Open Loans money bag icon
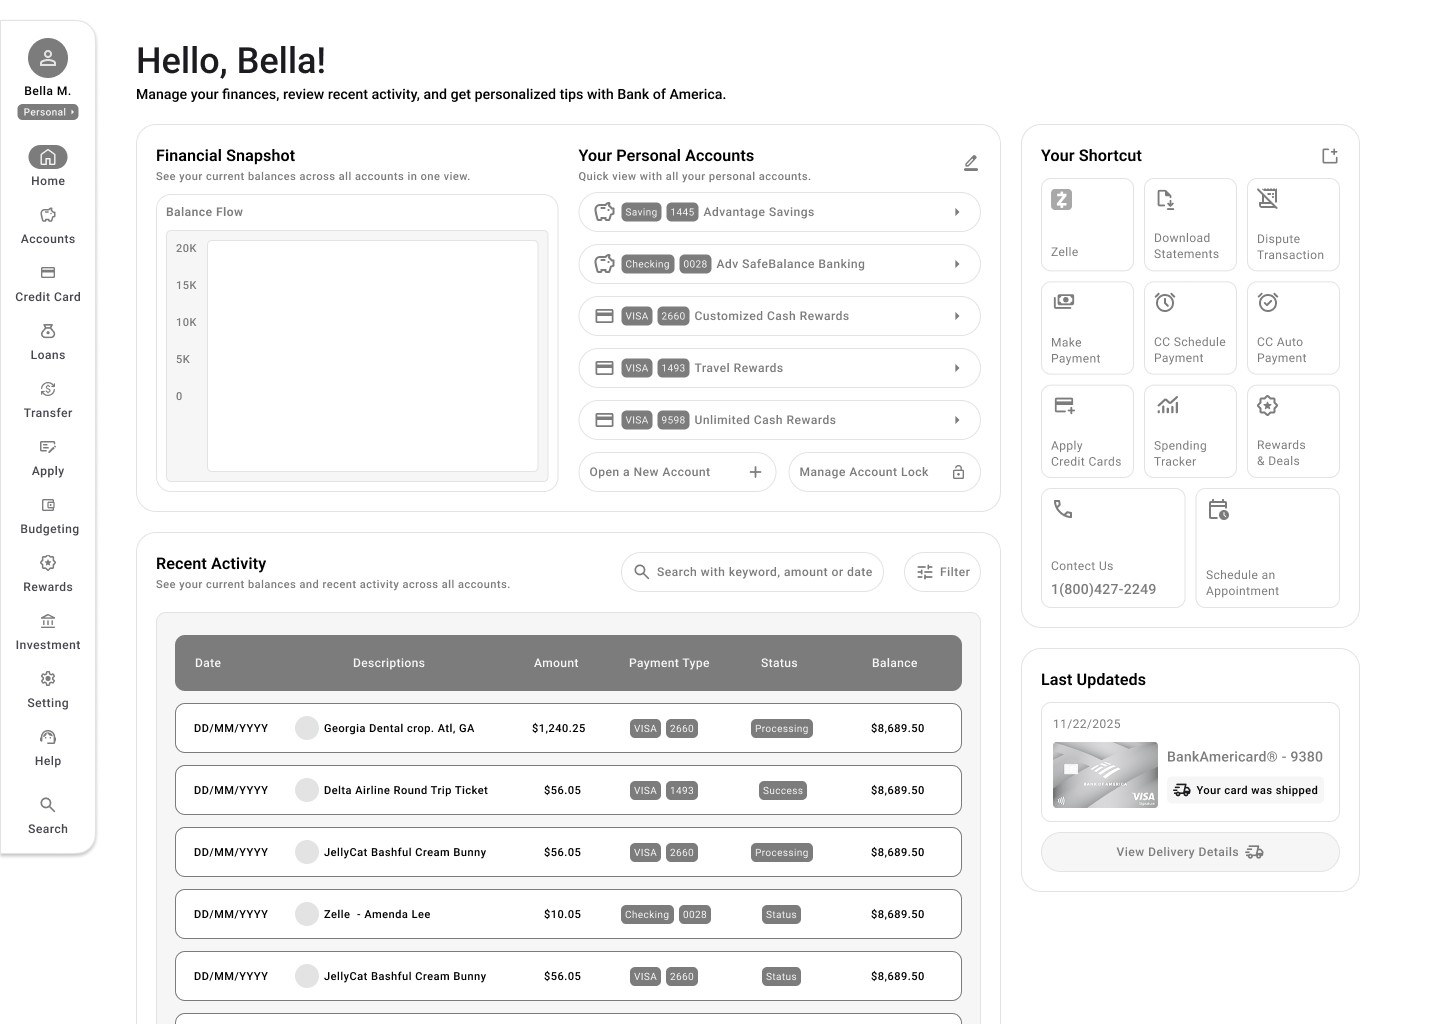1440x1024 pixels. coord(48,331)
